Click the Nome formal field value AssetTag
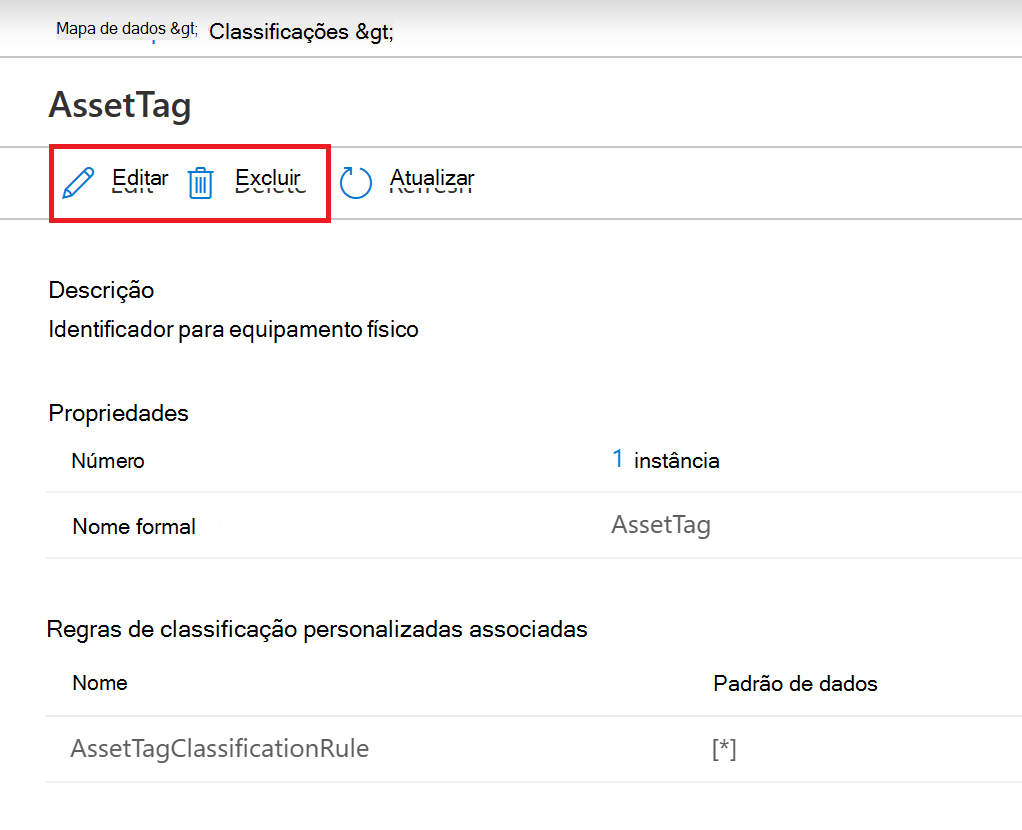This screenshot has width=1022, height=830. [661, 524]
